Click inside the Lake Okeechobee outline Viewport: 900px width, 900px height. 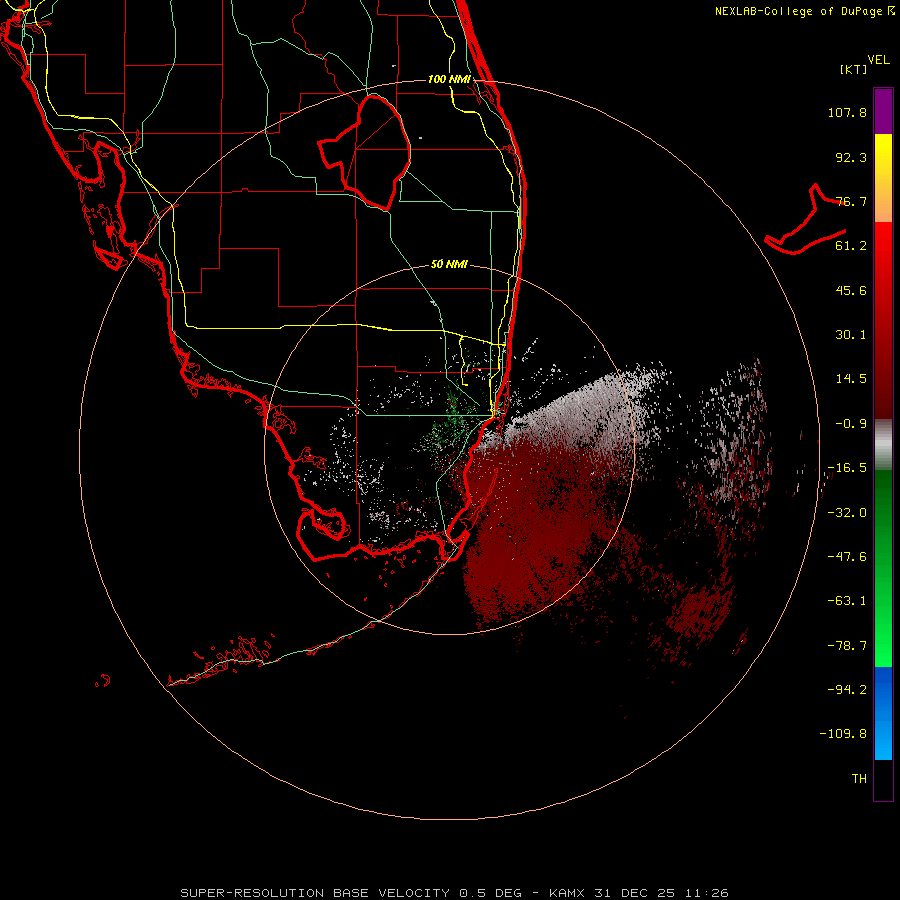point(373,152)
